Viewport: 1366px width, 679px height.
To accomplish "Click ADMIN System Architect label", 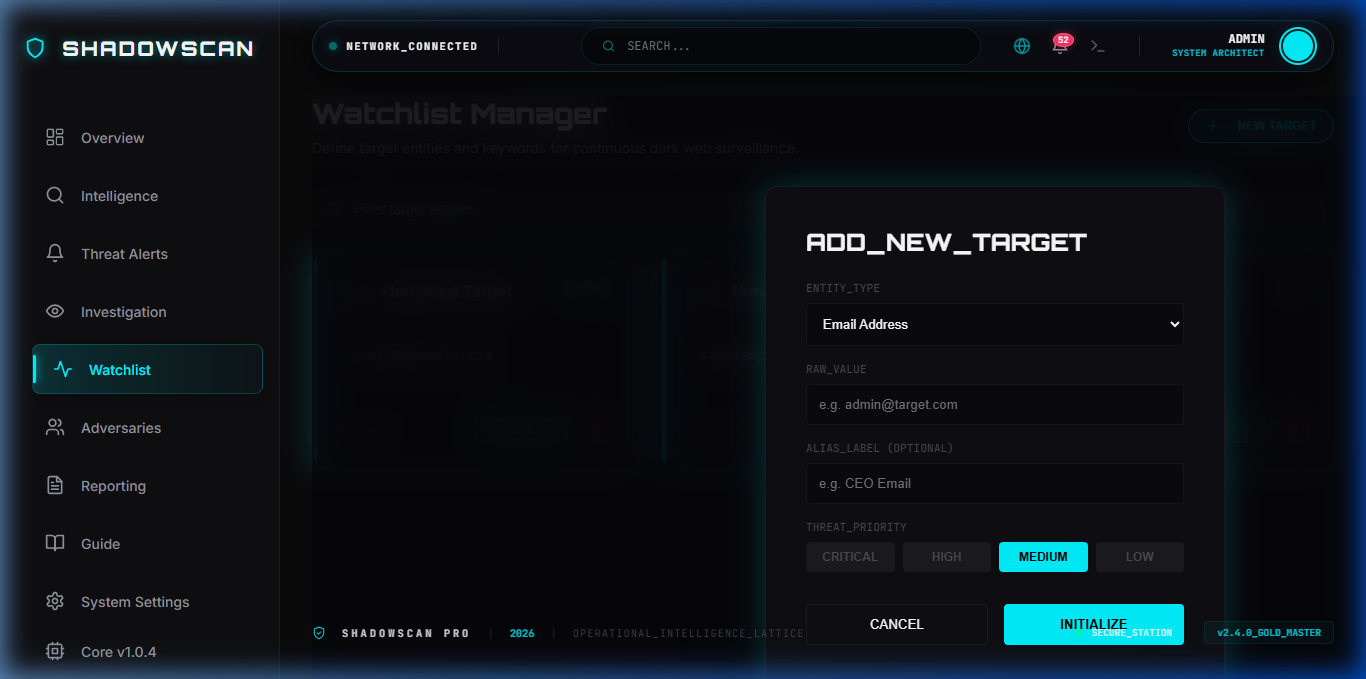I will click(1218, 45).
